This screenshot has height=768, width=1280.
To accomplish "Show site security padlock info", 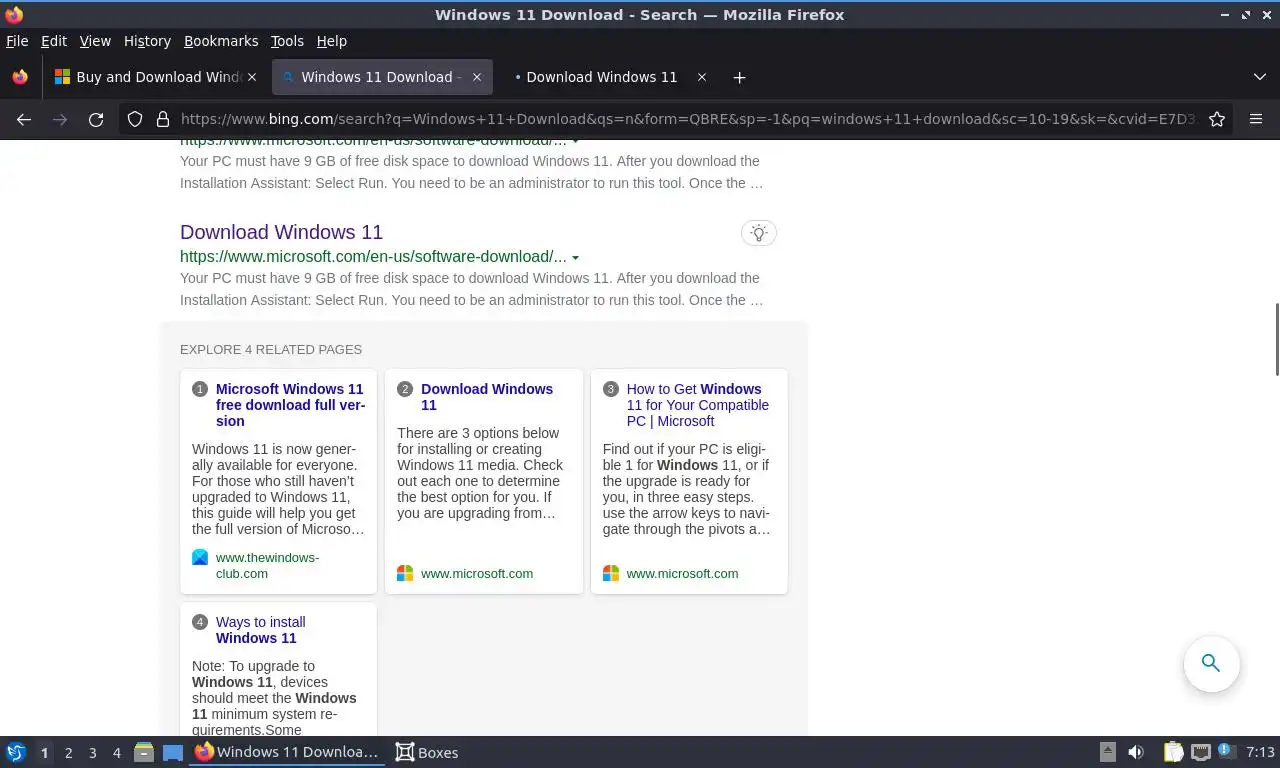I will pyautogui.click(x=163, y=119).
